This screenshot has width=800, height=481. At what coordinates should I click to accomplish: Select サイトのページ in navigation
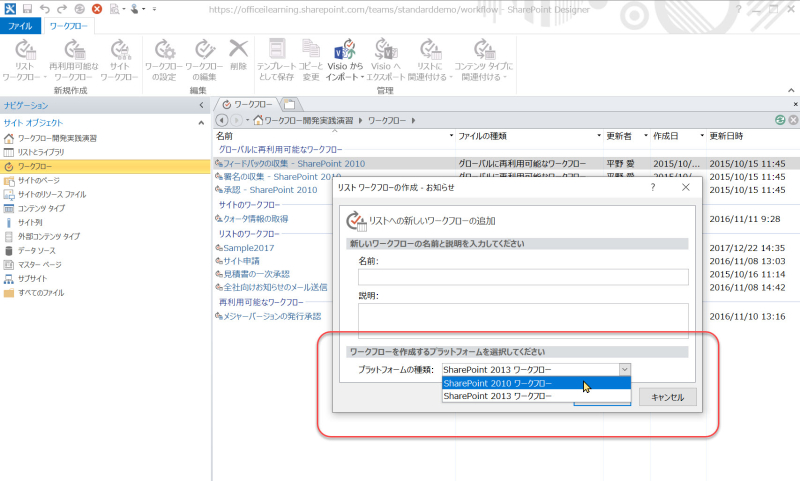(x=39, y=180)
